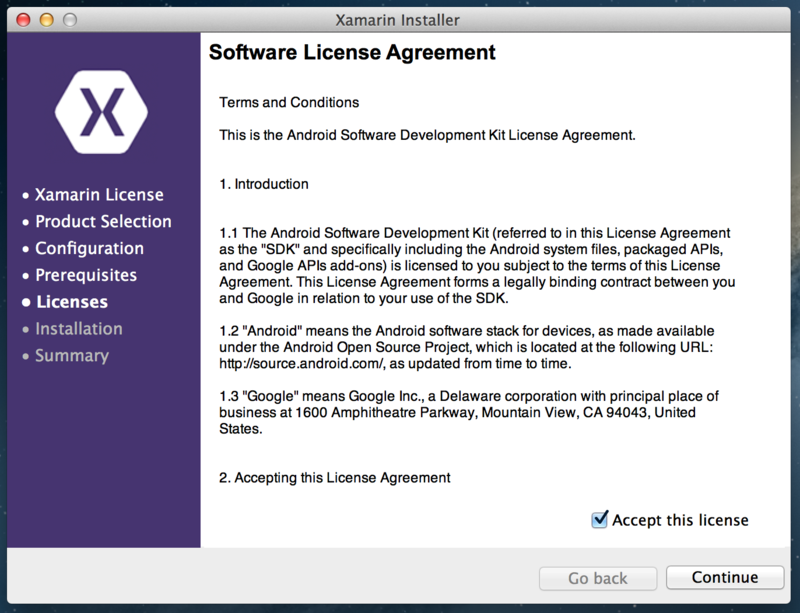Select the Summary step in sidebar
This screenshot has width=800, height=613.
[72, 356]
